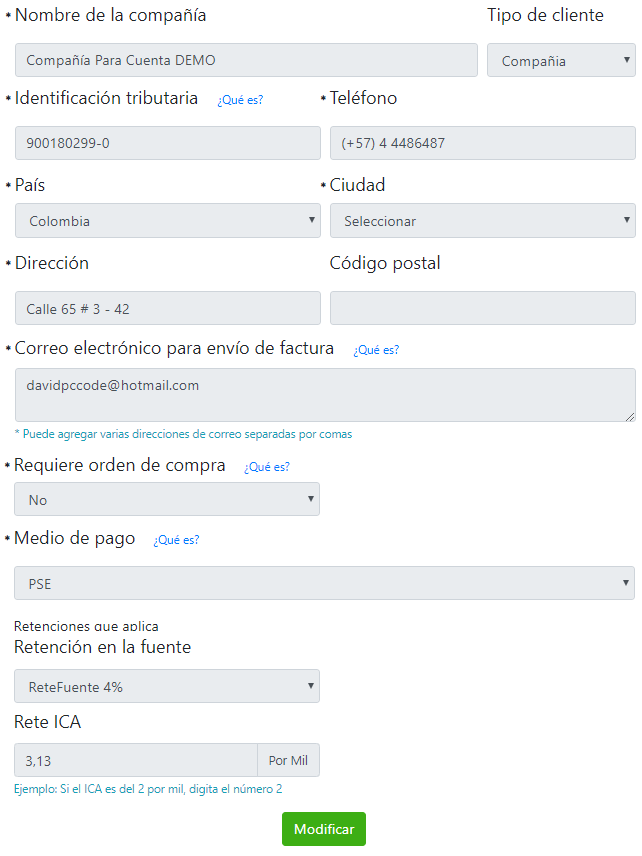Open the País dropdown showing Colombia
Viewport: 642px width, 856px height.
point(166,220)
